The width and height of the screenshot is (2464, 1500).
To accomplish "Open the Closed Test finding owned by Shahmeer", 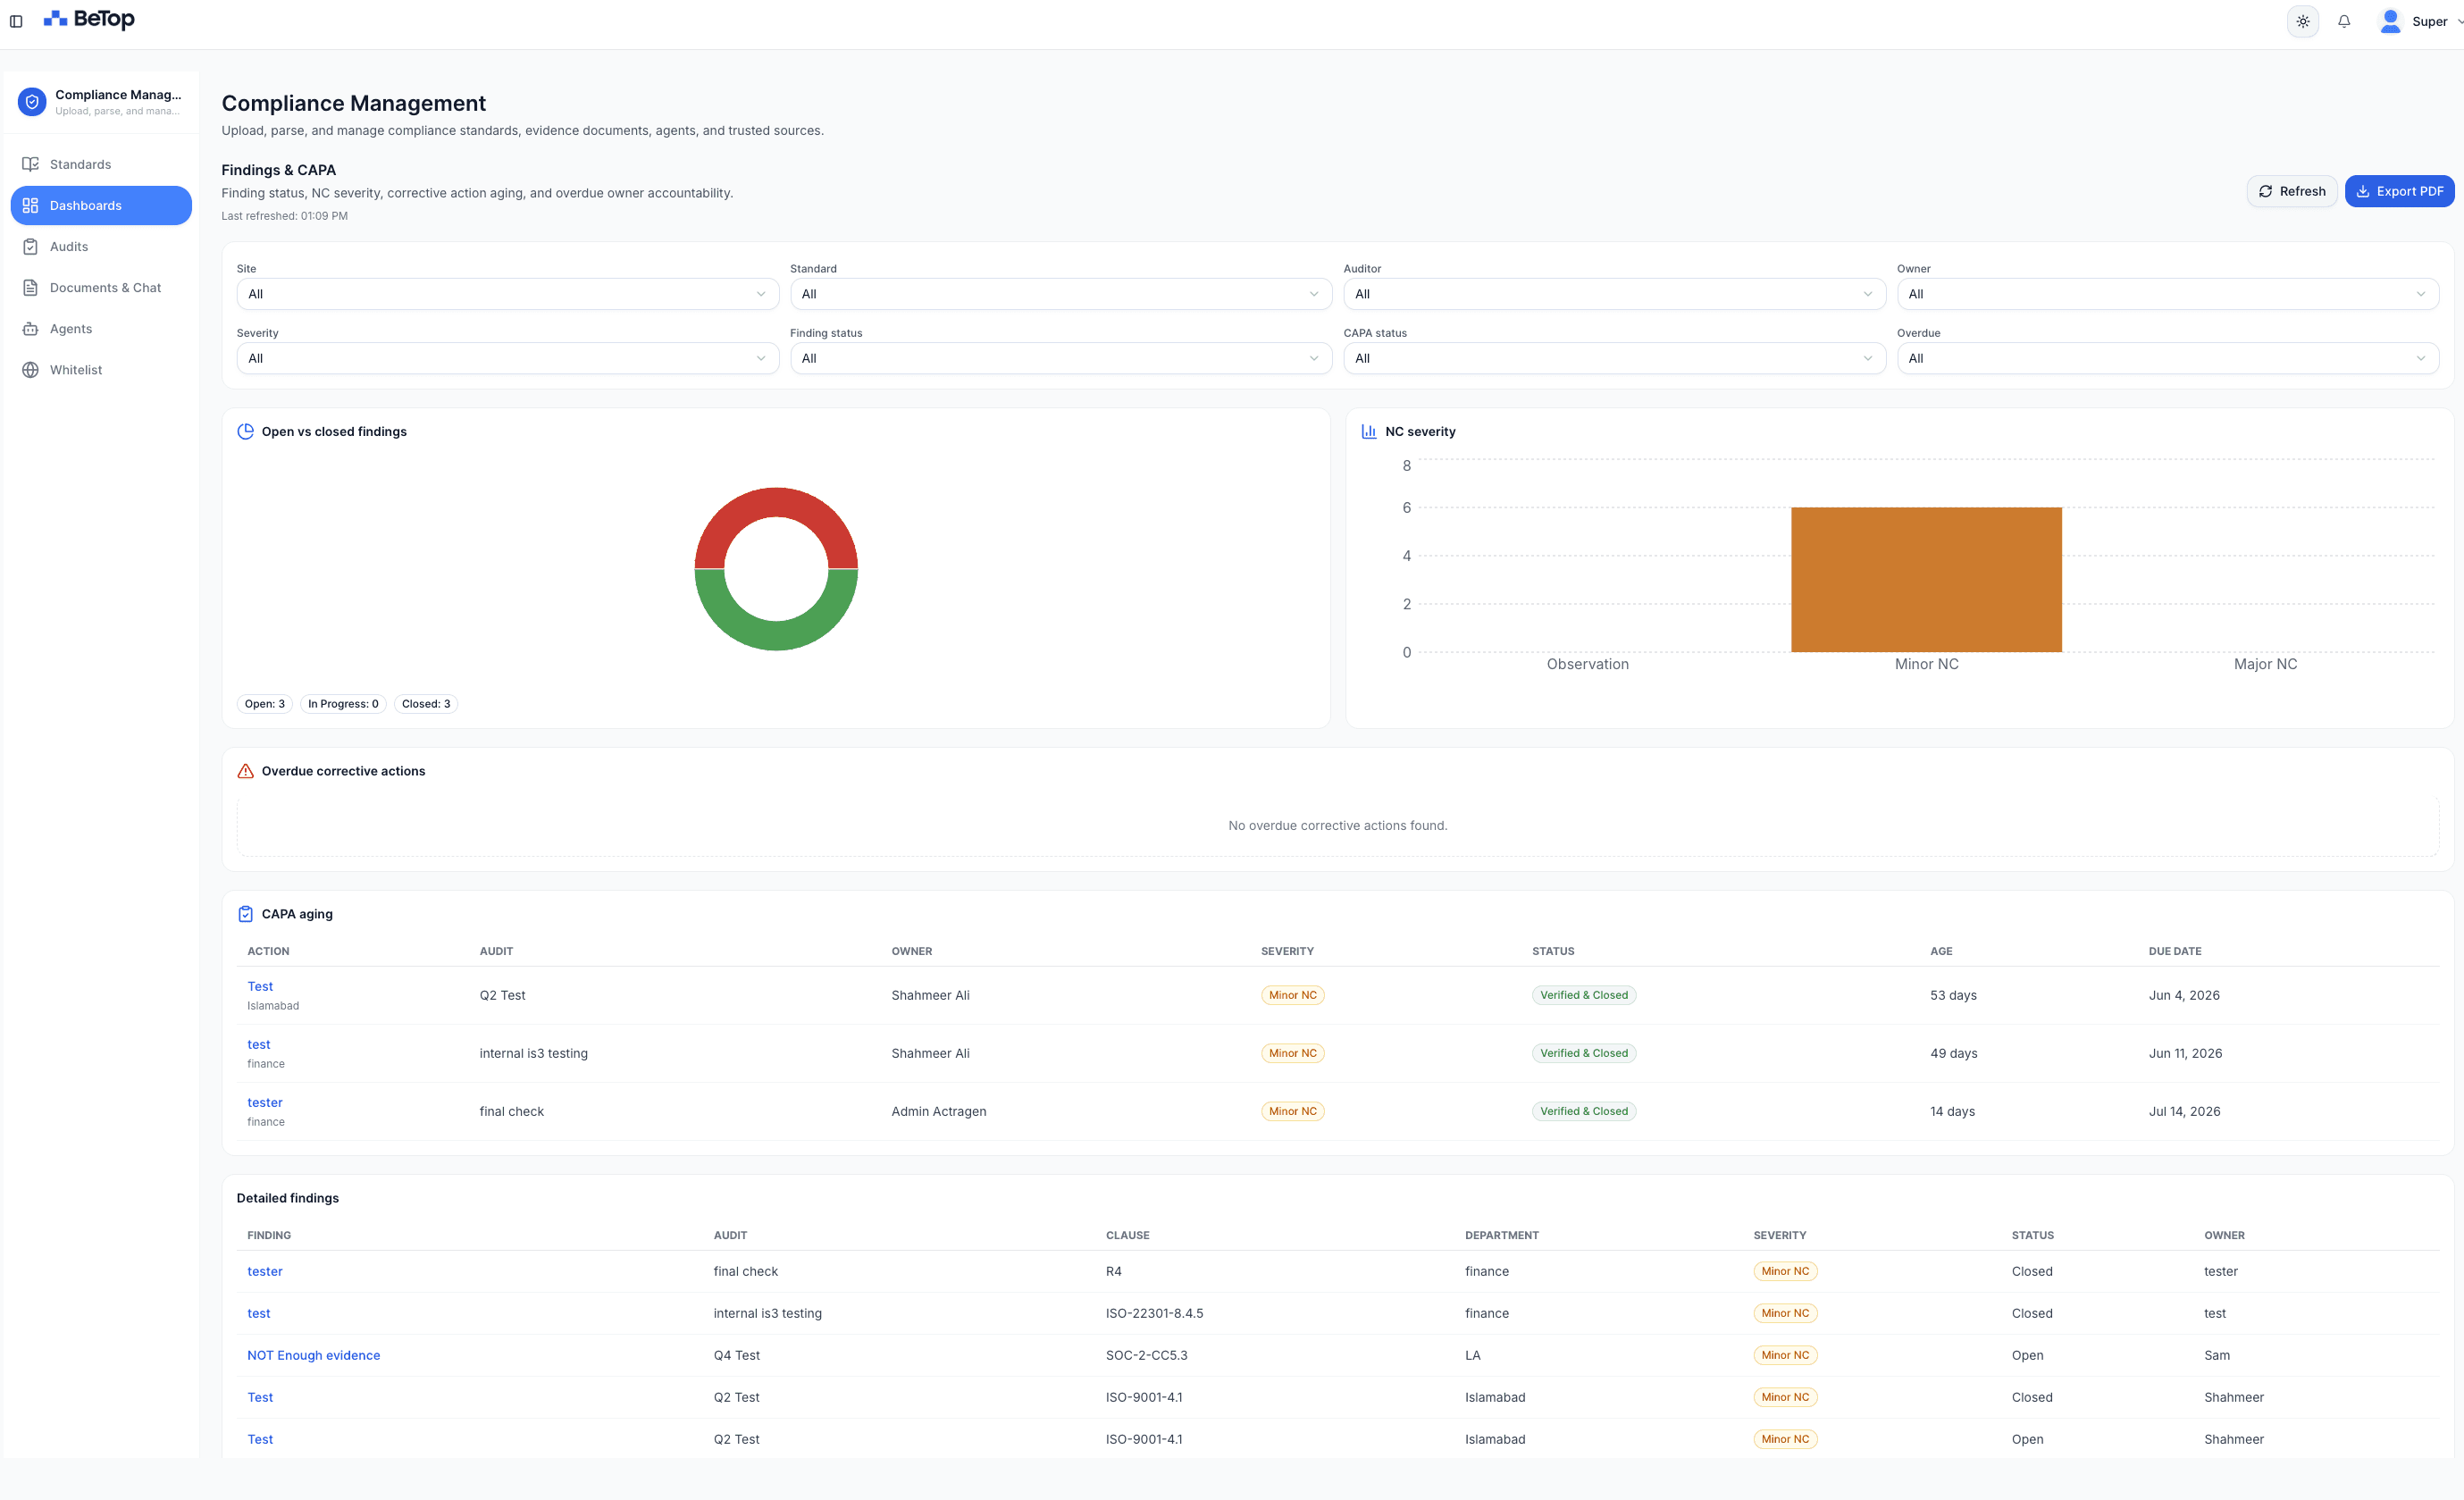I will (x=260, y=1397).
